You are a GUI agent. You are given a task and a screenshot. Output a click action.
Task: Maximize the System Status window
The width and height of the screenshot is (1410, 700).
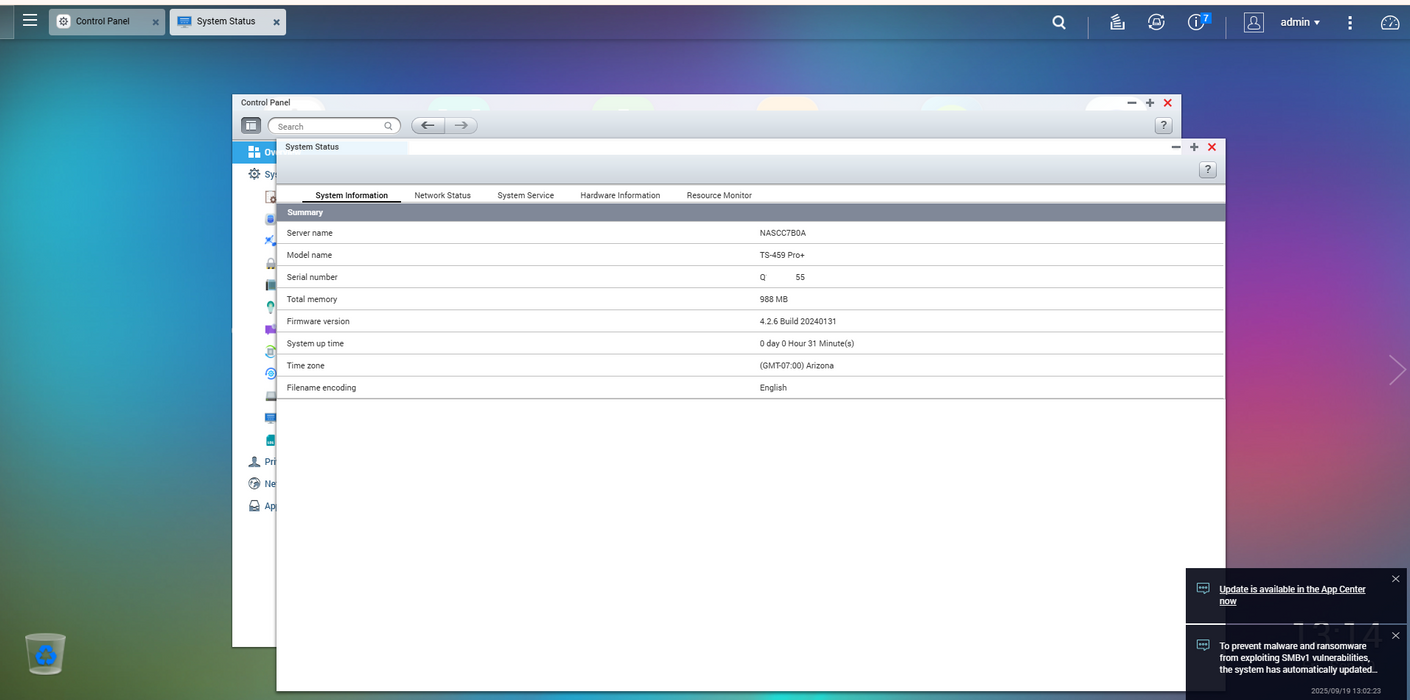tap(1194, 147)
